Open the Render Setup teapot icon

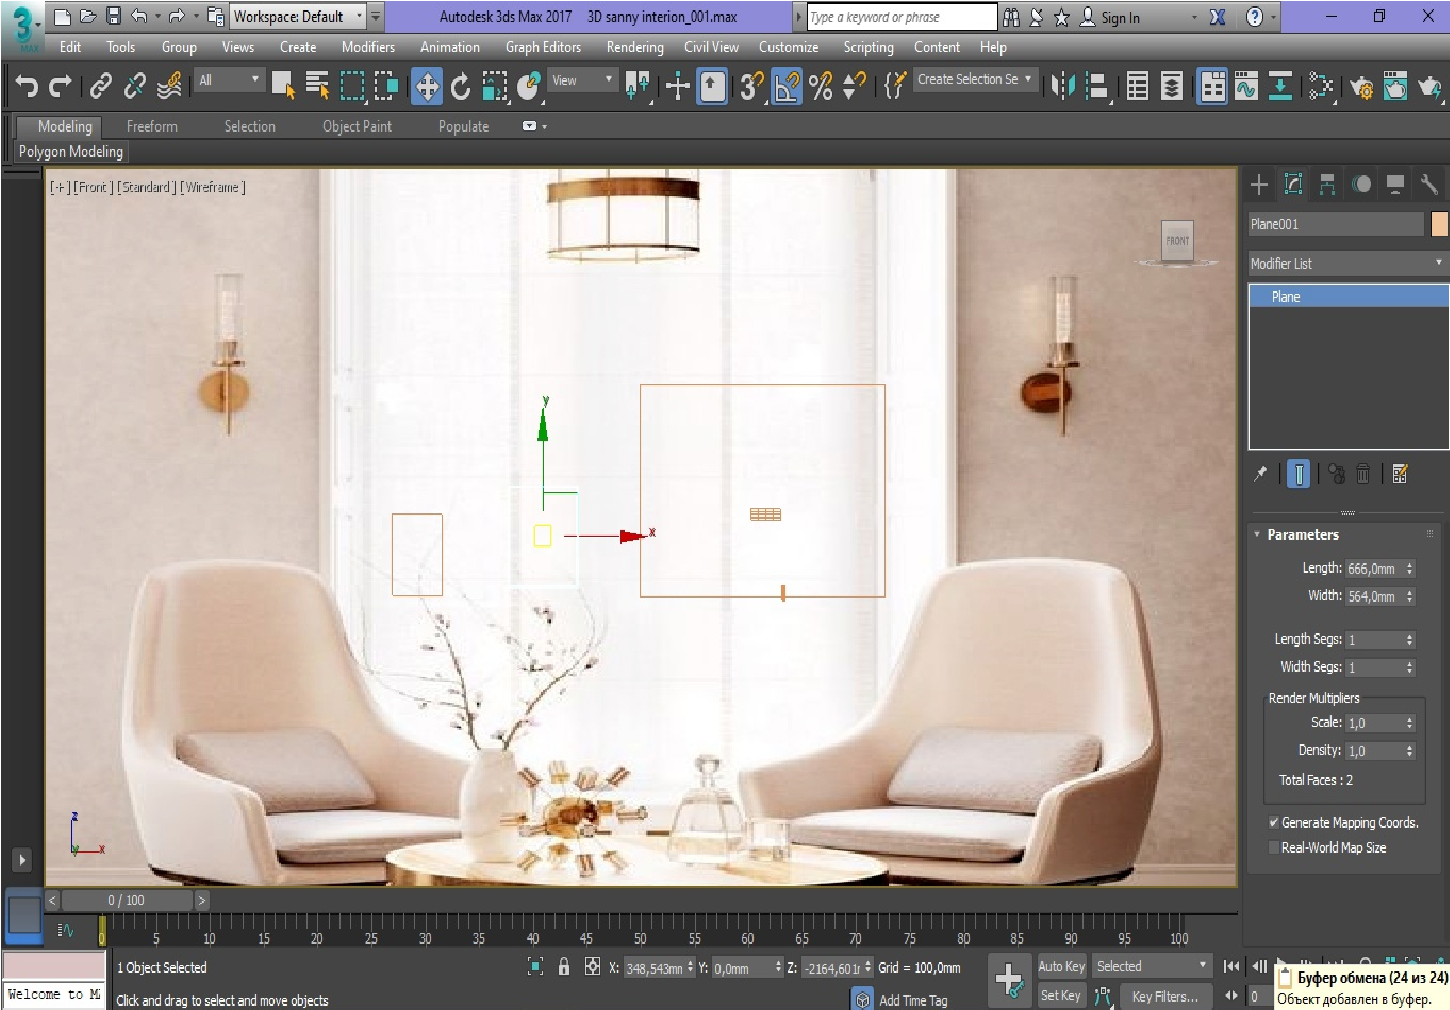click(1361, 88)
